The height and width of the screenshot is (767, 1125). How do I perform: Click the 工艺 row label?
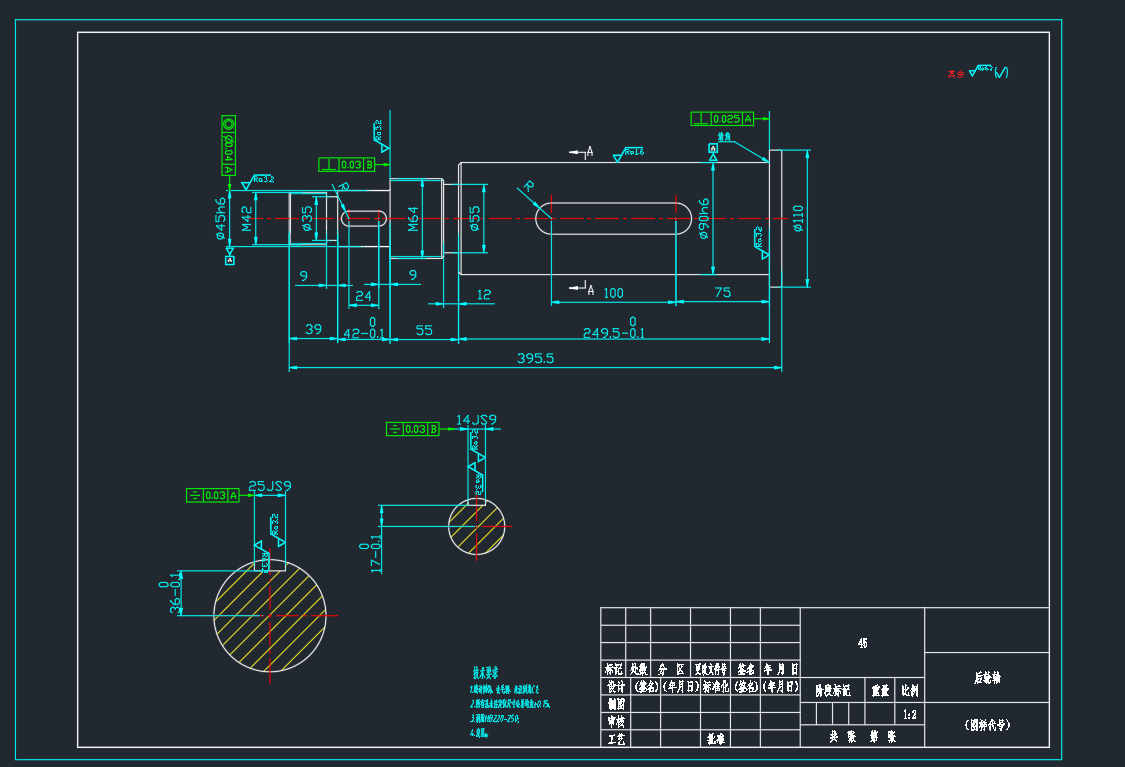click(x=616, y=738)
